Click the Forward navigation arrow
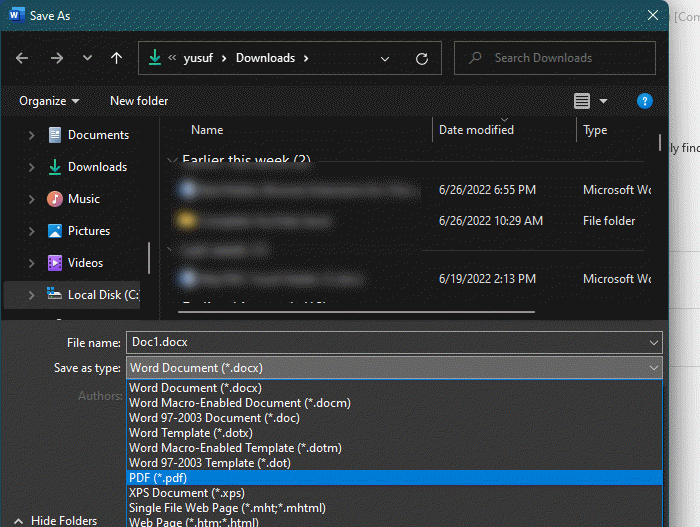Viewport: 700px width, 527px height. click(x=57, y=58)
